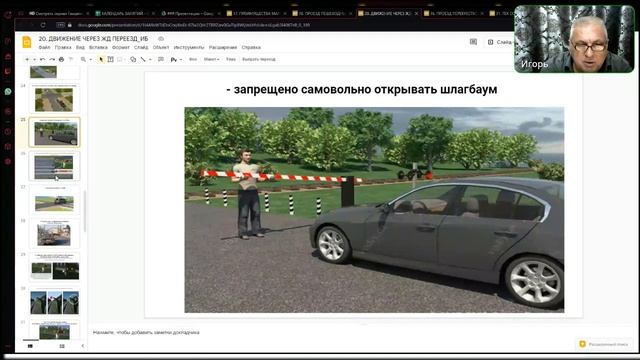This screenshot has height=360, width=640.
Task: Click the Выбрать переход transition button
Action: 259,60
